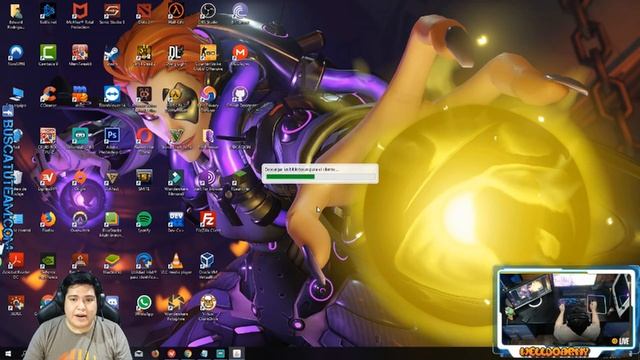Launch Counter-Strike Global Offensive shortcut

click(x=208, y=57)
